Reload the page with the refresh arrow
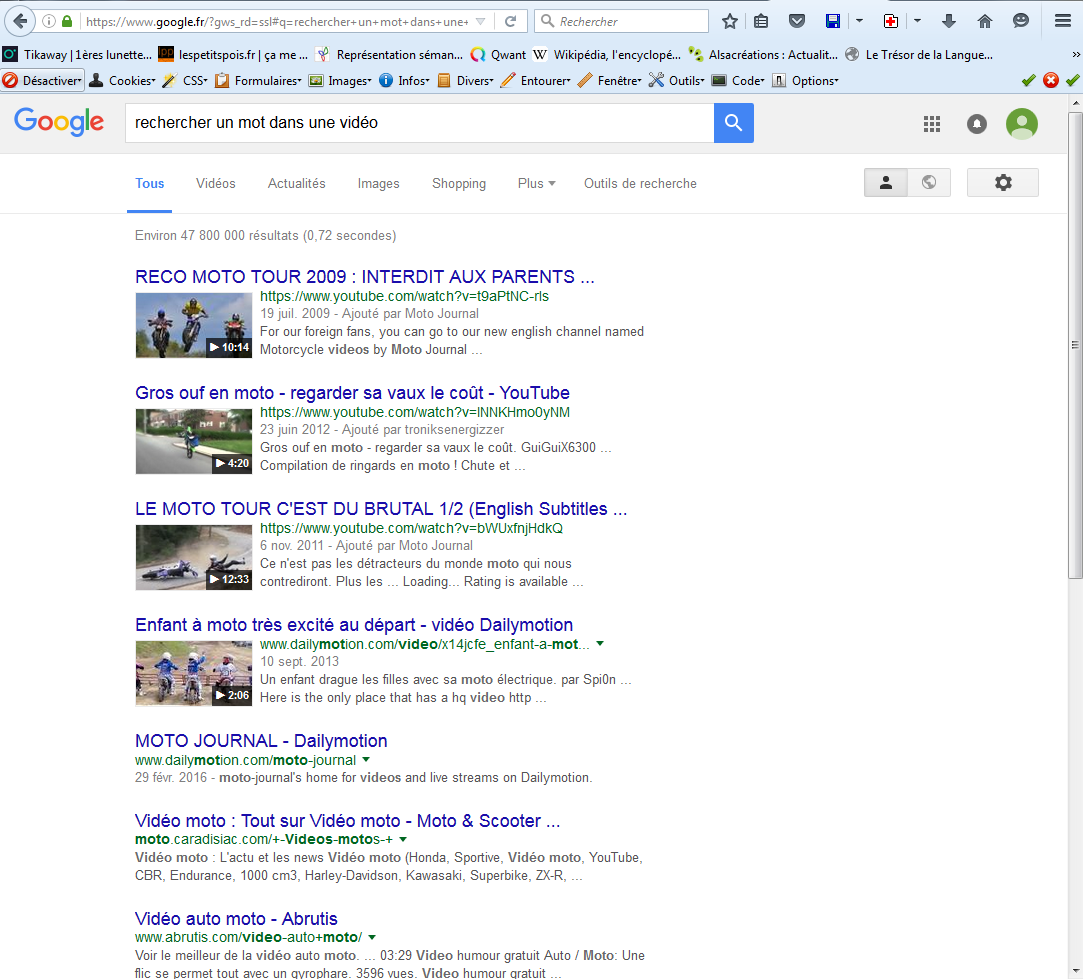 pyautogui.click(x=510, y=21)
